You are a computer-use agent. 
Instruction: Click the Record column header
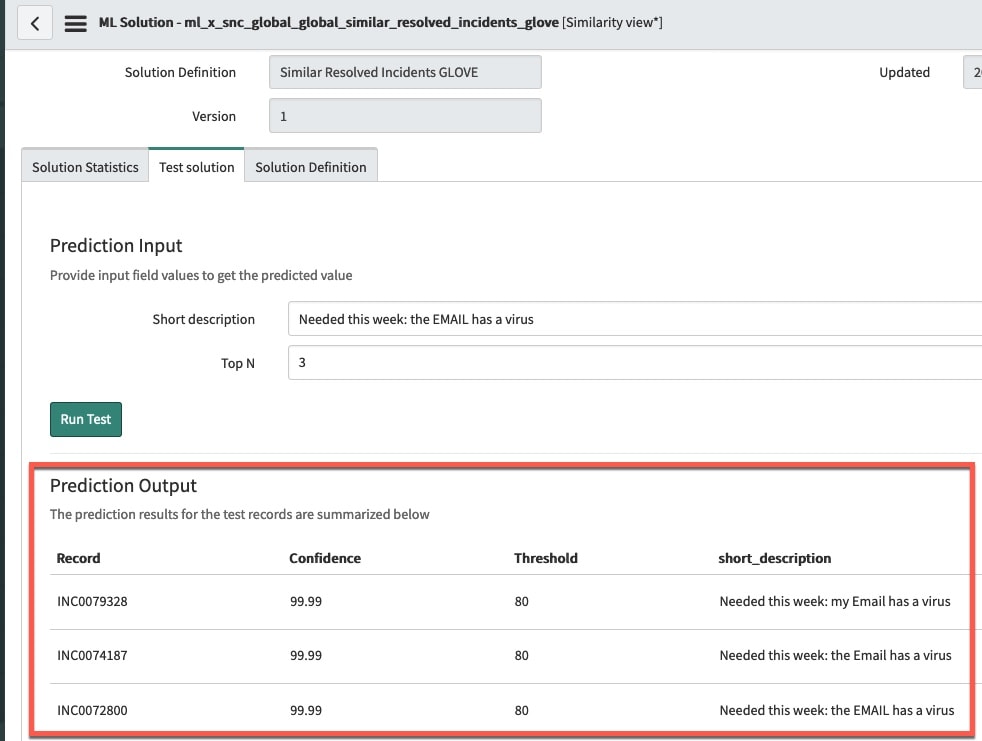[78, 558]
